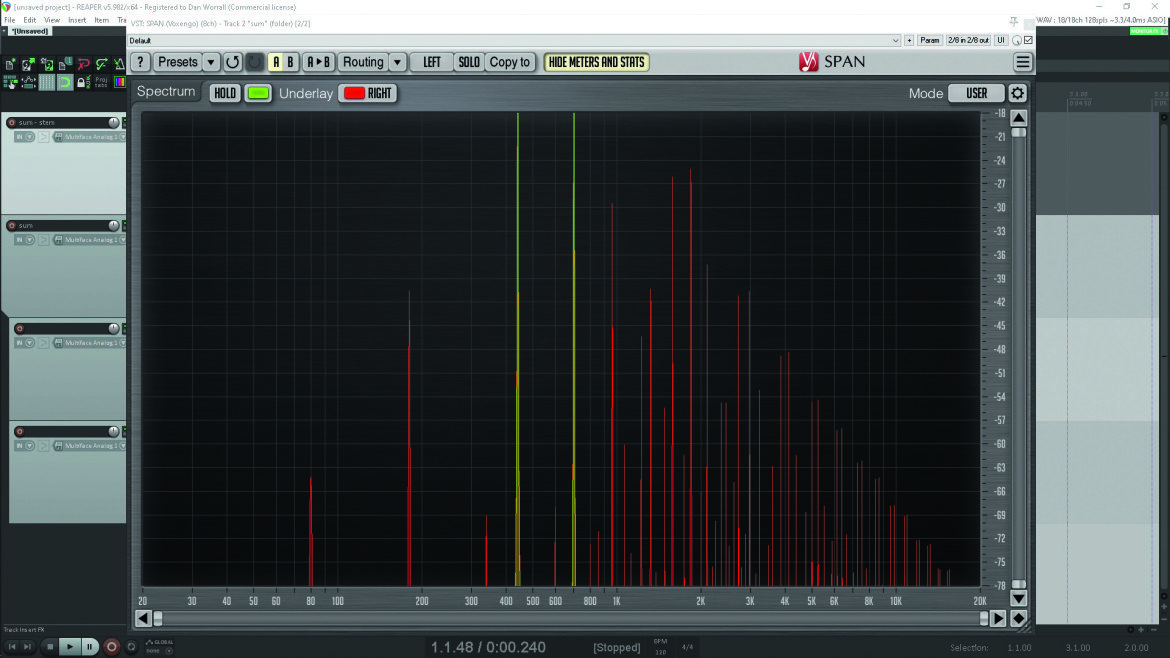Click the REAPER new project icon

[10, 65]
